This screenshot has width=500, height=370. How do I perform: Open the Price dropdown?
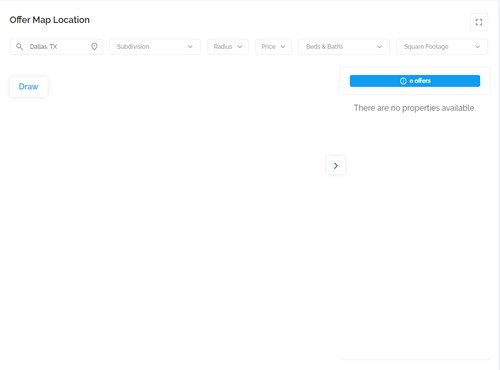tap(273, 47)
